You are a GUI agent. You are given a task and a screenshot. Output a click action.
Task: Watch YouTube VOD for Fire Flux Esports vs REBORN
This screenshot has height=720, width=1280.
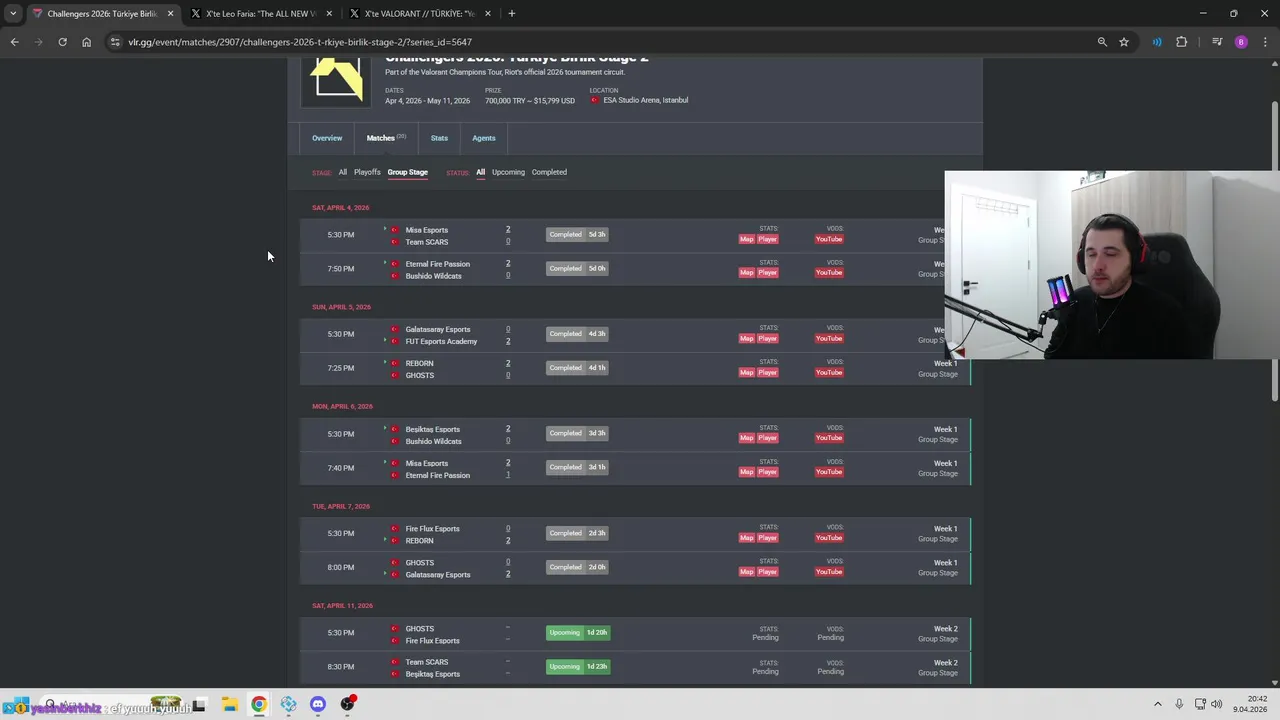(829, 538)
